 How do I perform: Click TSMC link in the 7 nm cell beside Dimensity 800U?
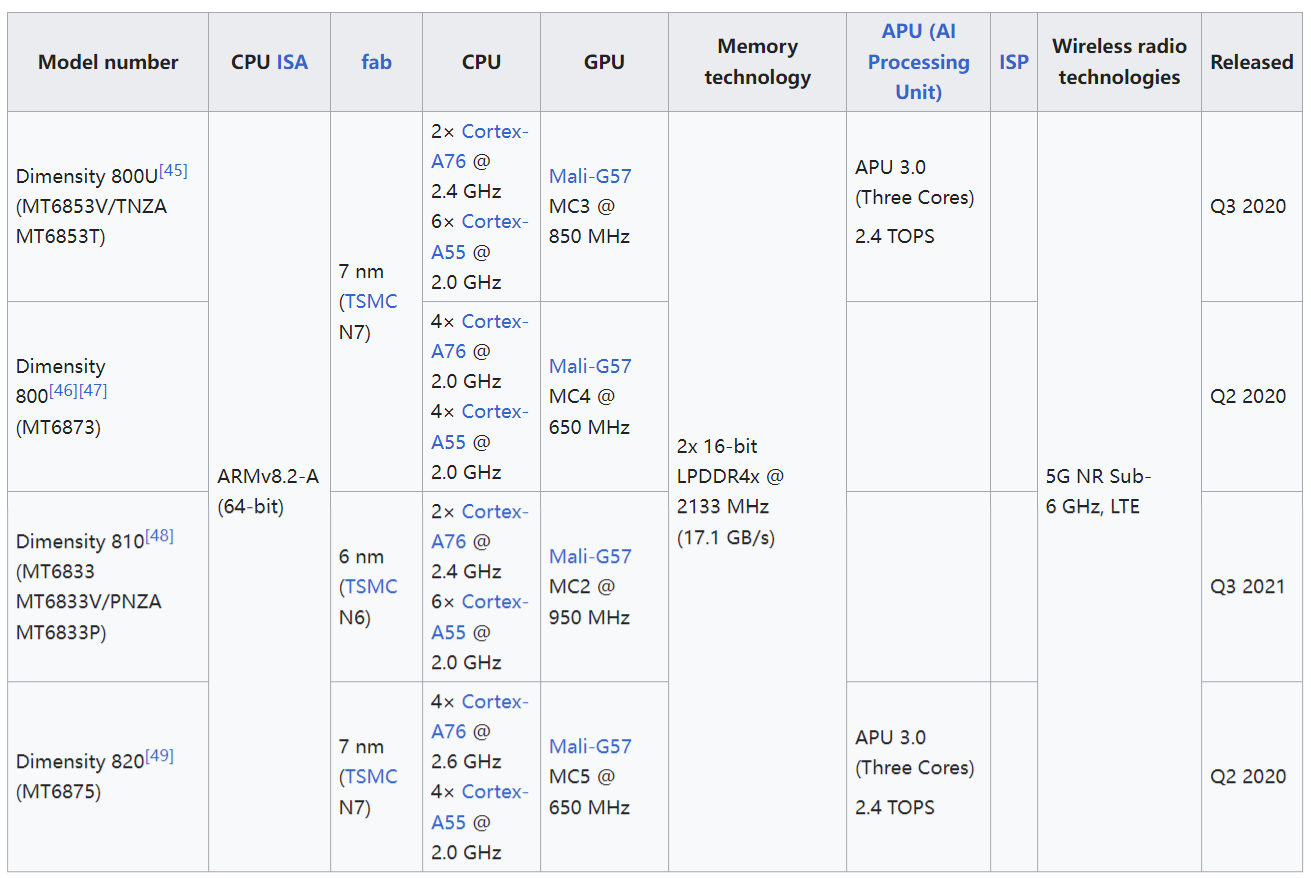(371, 302)
